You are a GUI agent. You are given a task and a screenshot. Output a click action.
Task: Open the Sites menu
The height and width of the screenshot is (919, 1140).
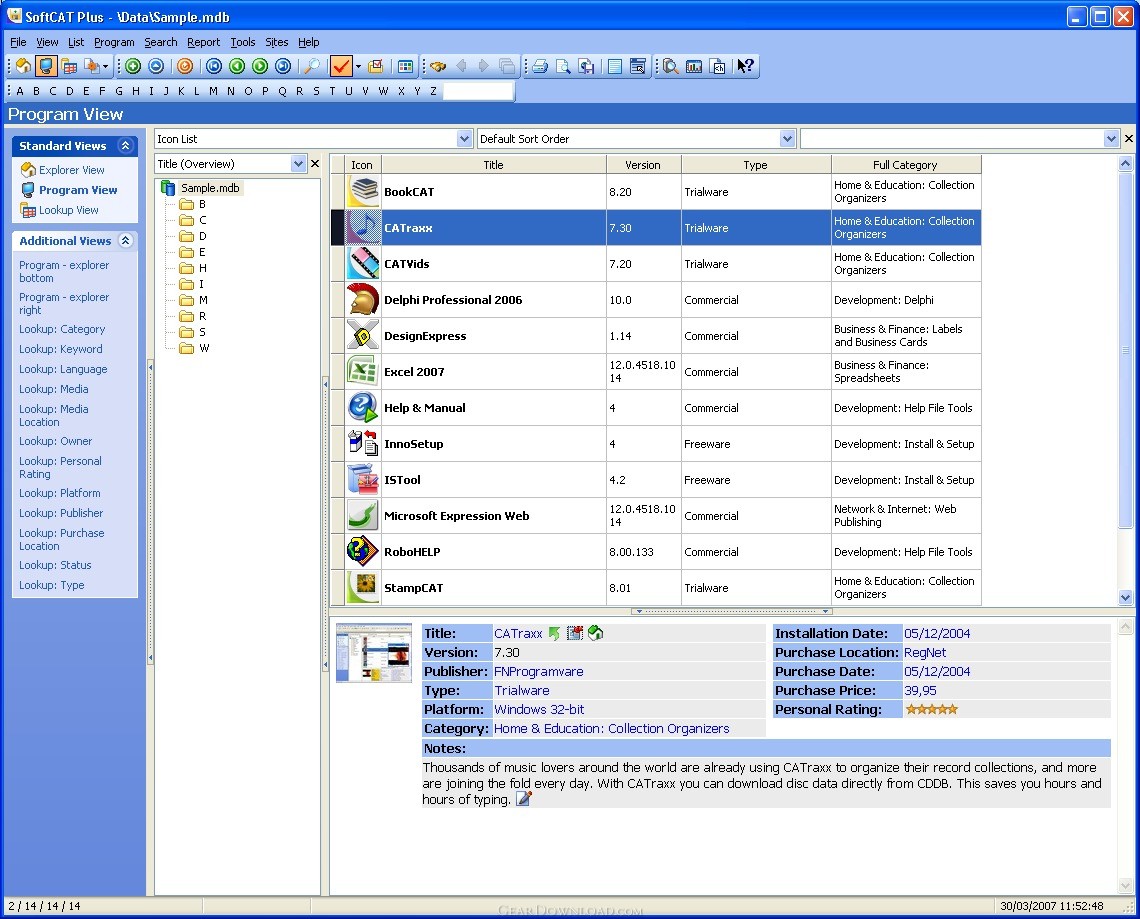click(276, 42)
